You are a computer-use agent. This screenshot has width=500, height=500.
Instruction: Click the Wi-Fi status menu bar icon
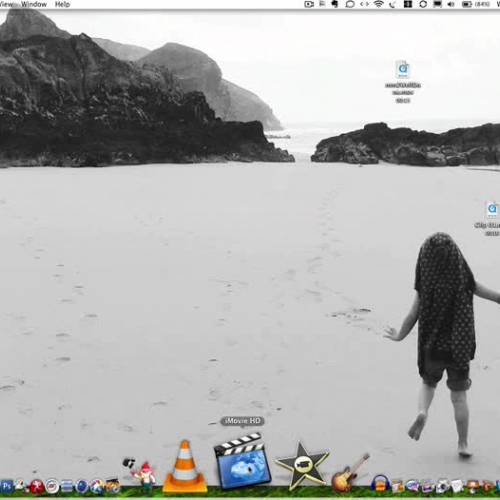click(x=378, y=4)
